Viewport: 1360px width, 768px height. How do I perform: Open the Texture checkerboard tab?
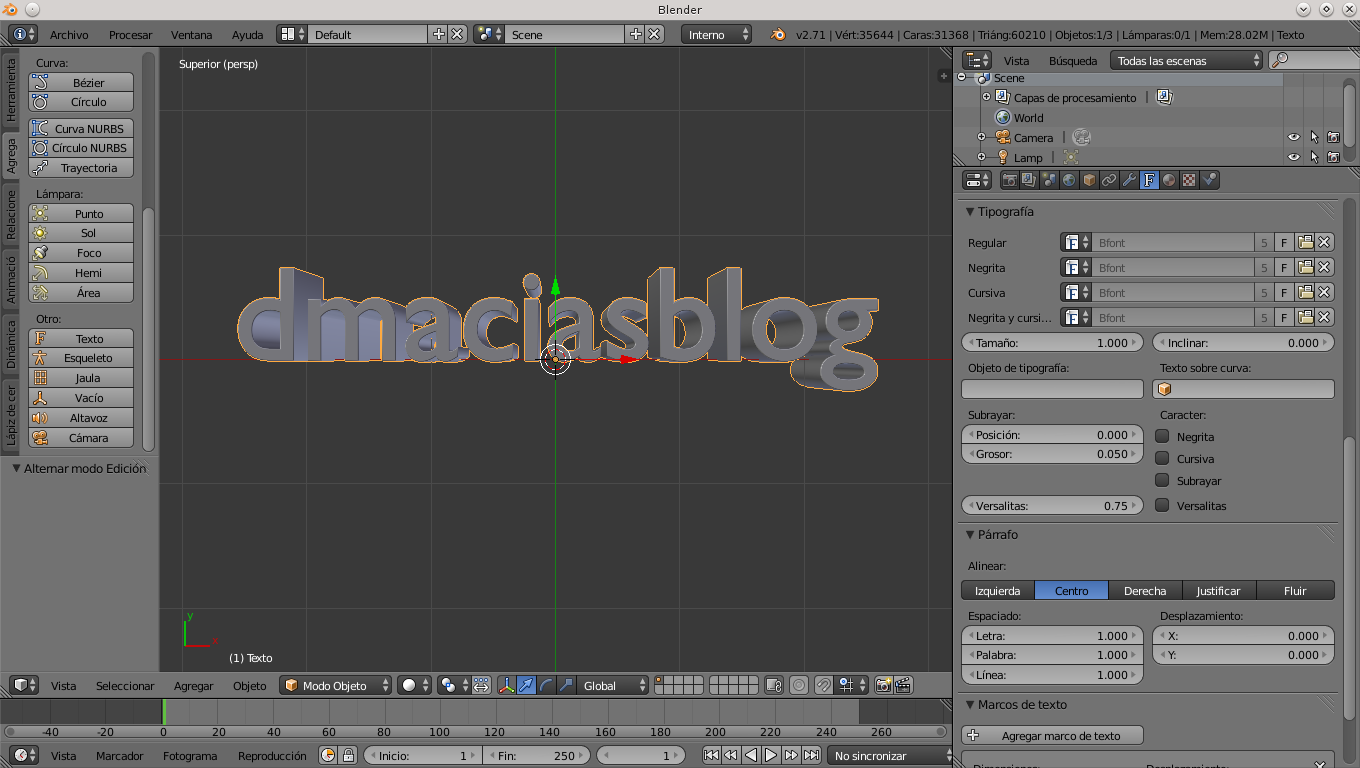click(1189, 180)
